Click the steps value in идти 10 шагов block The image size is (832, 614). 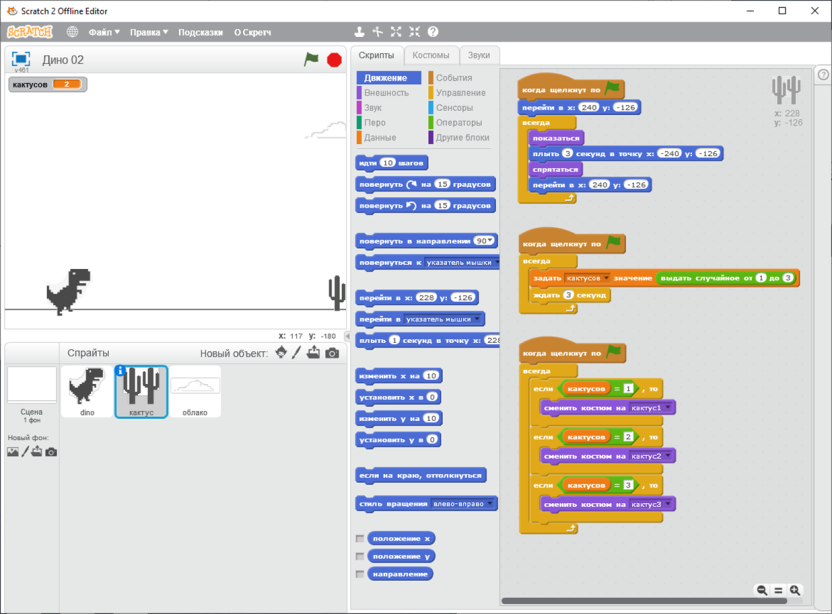pyautogui.click(x=388, y=163)
